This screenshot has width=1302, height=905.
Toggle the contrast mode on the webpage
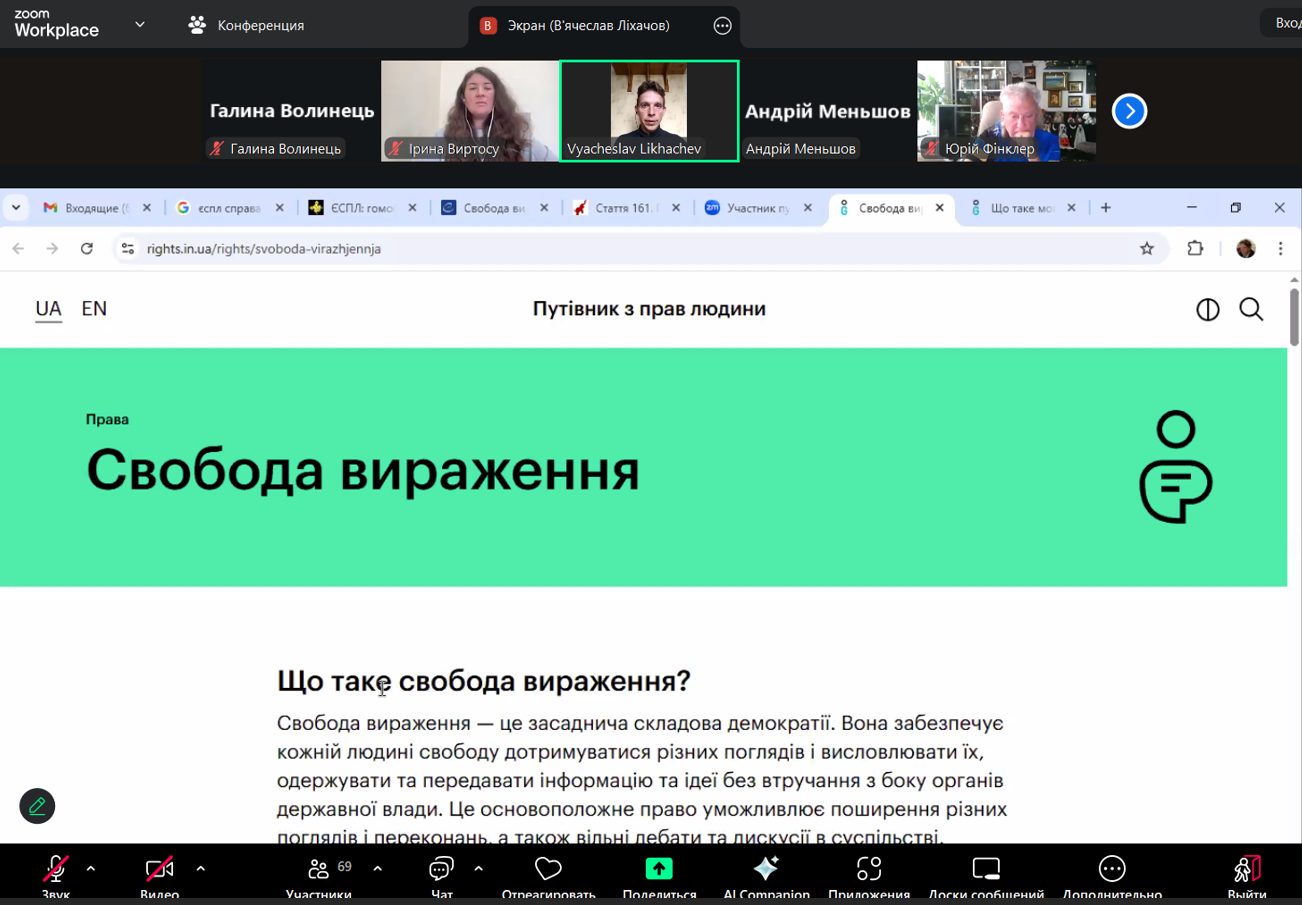(1207, 309)
